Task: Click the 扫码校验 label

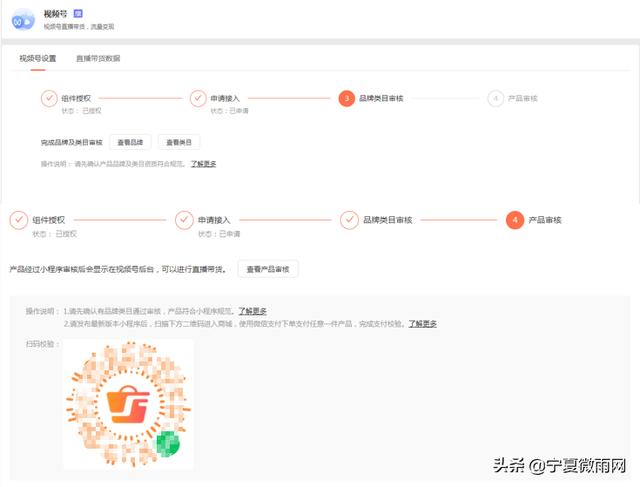Action: tap(42, 344)
